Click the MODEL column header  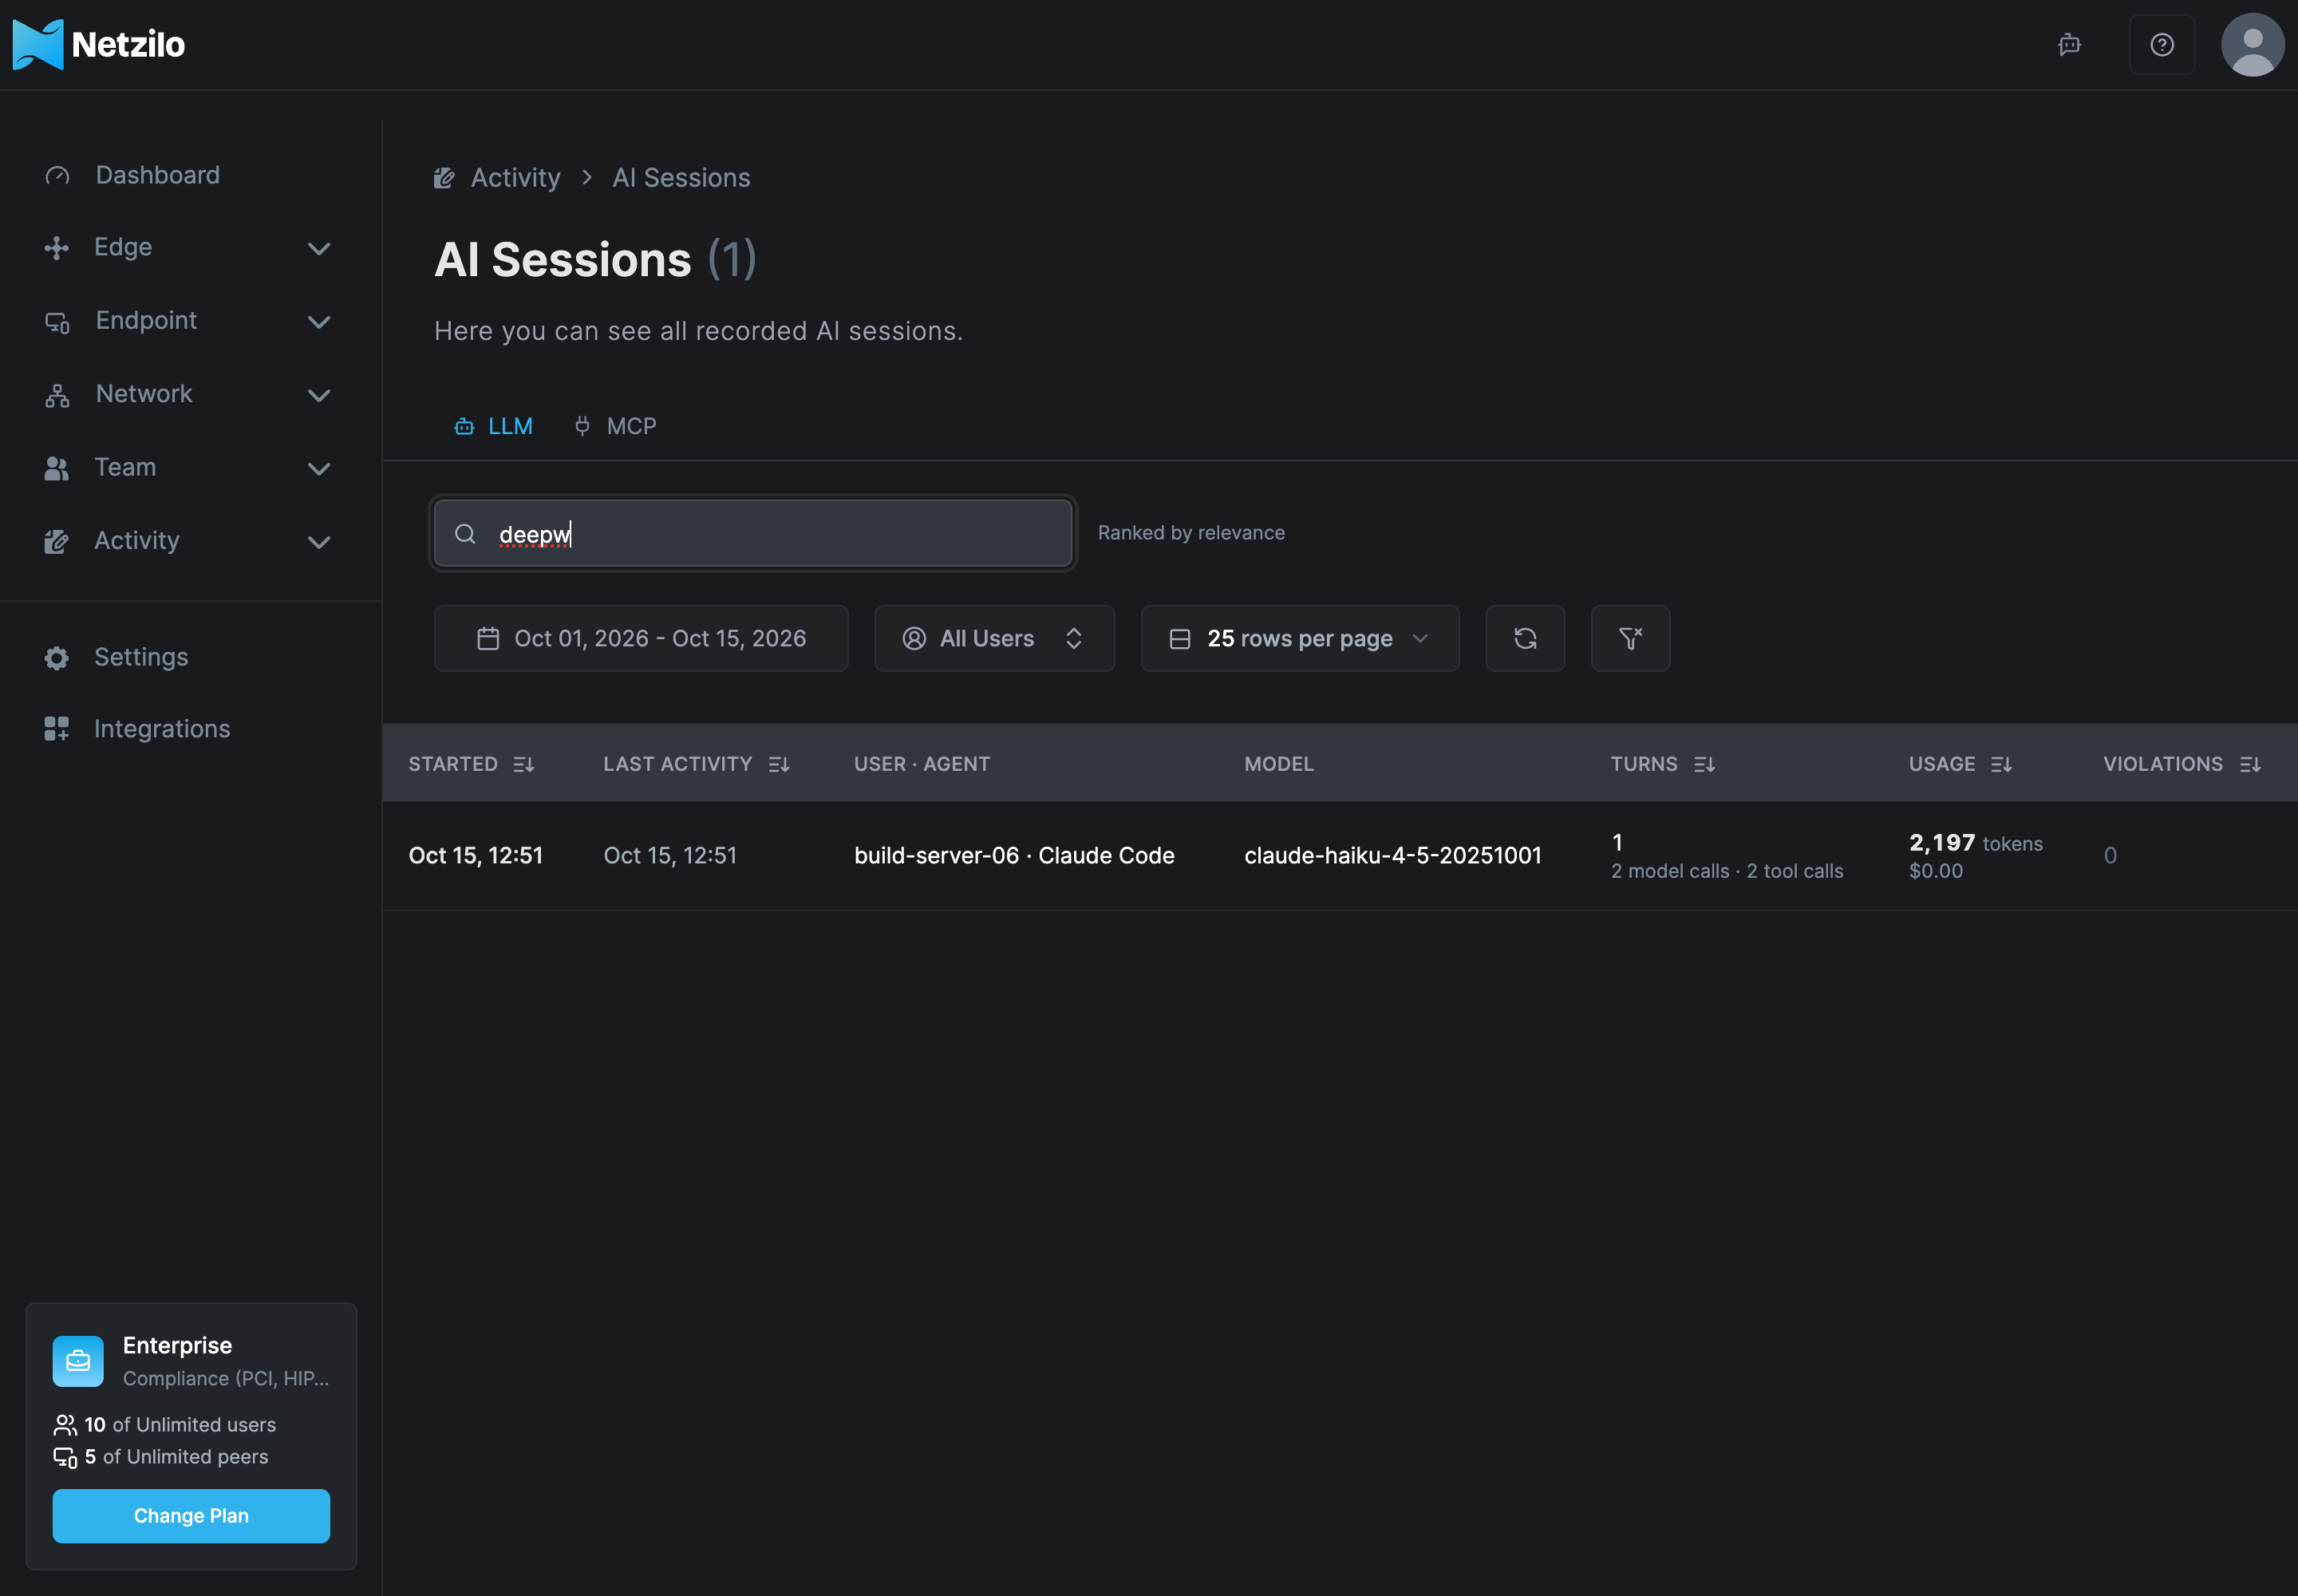click(1278, 764)
